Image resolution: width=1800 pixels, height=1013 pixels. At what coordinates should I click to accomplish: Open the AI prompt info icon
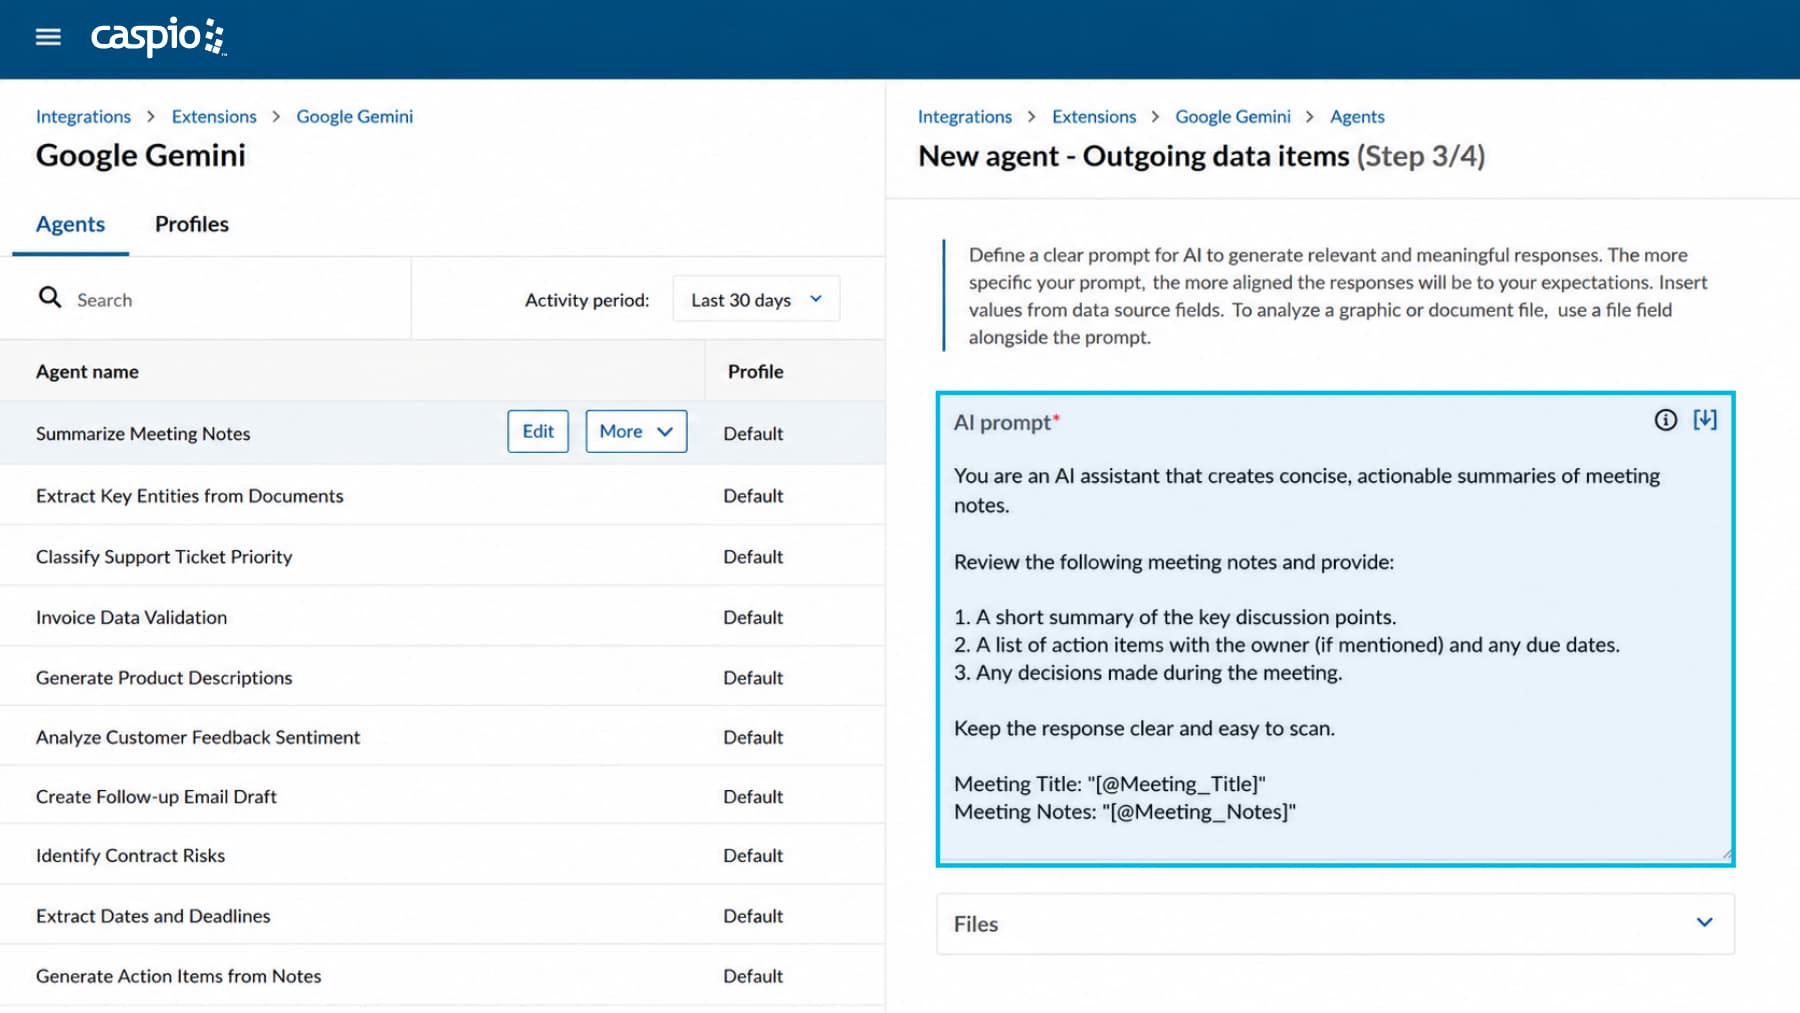coord(1665,420)
